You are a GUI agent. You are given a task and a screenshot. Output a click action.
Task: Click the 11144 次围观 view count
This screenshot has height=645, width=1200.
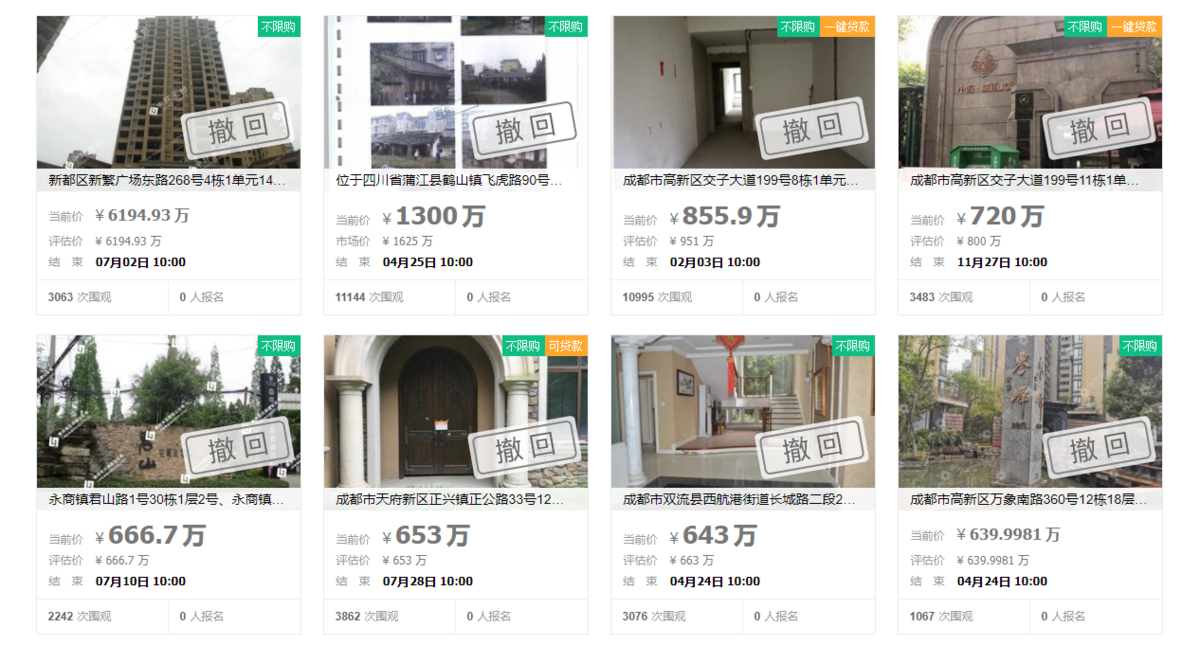pos(369,297)
